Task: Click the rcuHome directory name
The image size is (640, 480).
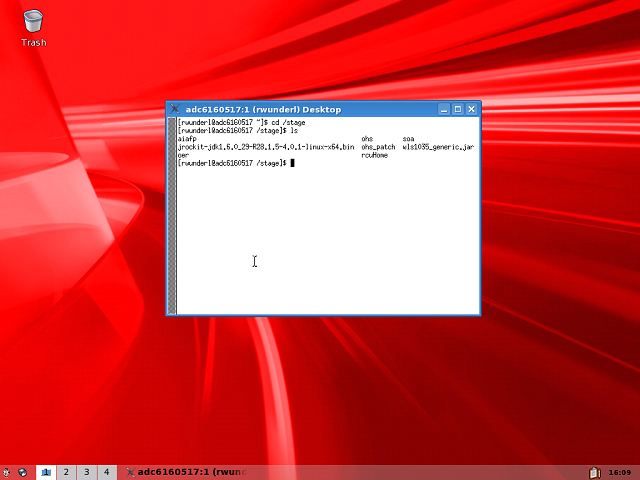Action: (374, 155)
